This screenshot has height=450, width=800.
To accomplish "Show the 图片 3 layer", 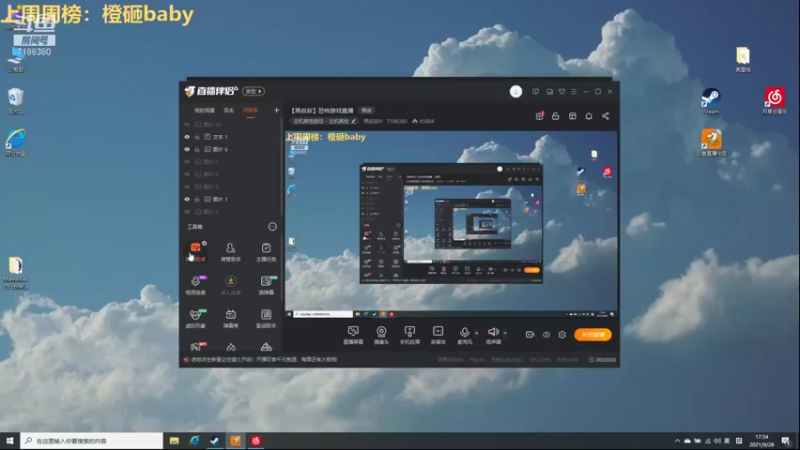I will [x=187, y=187].
